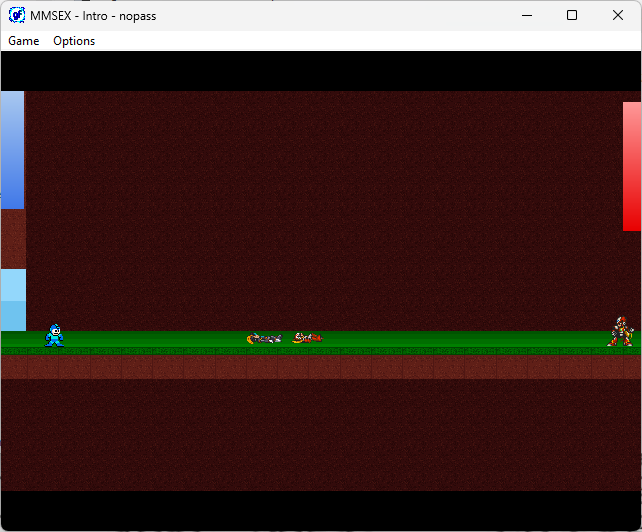Image resolution: width=642 pixels, height=532 pixels.
Task: Click the MMSEX application icon in title bar
Action: pos(17,16)
